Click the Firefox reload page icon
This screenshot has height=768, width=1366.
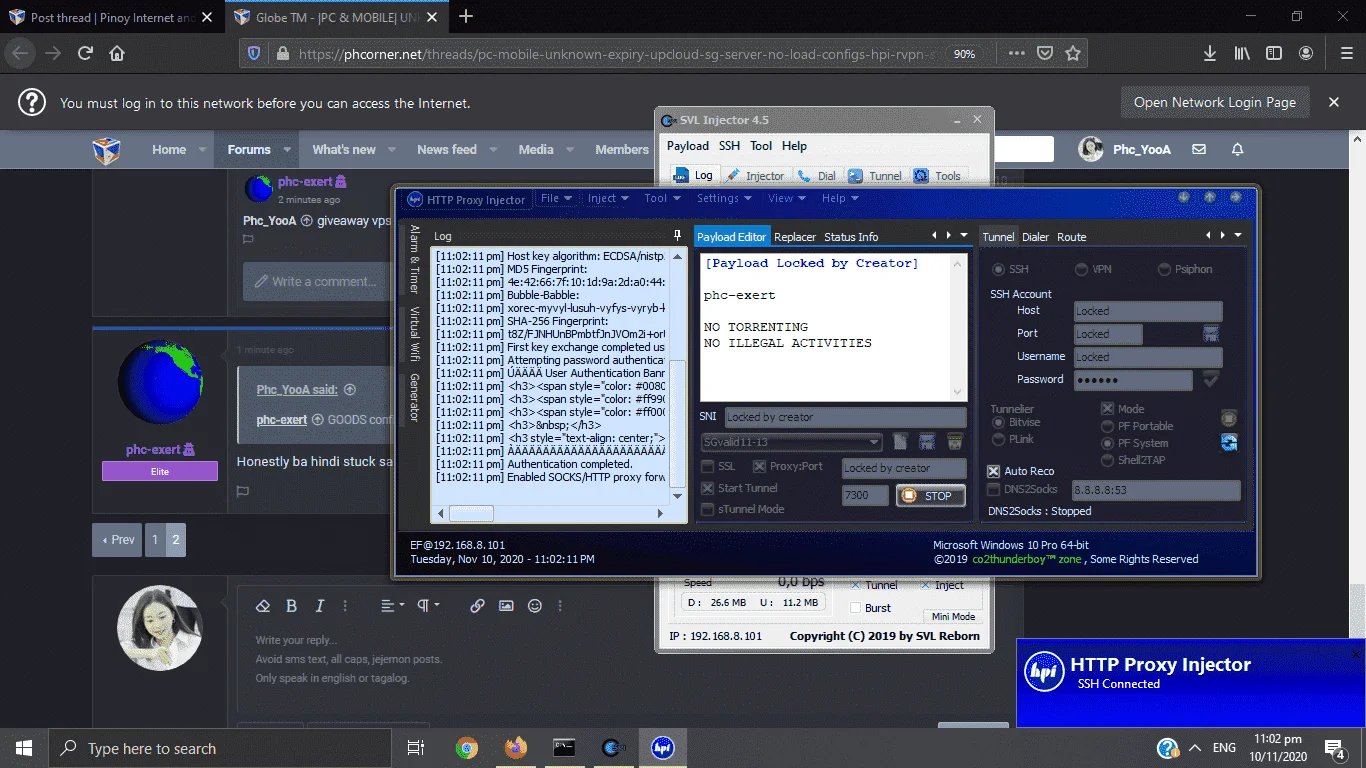[x=85, y=53]
